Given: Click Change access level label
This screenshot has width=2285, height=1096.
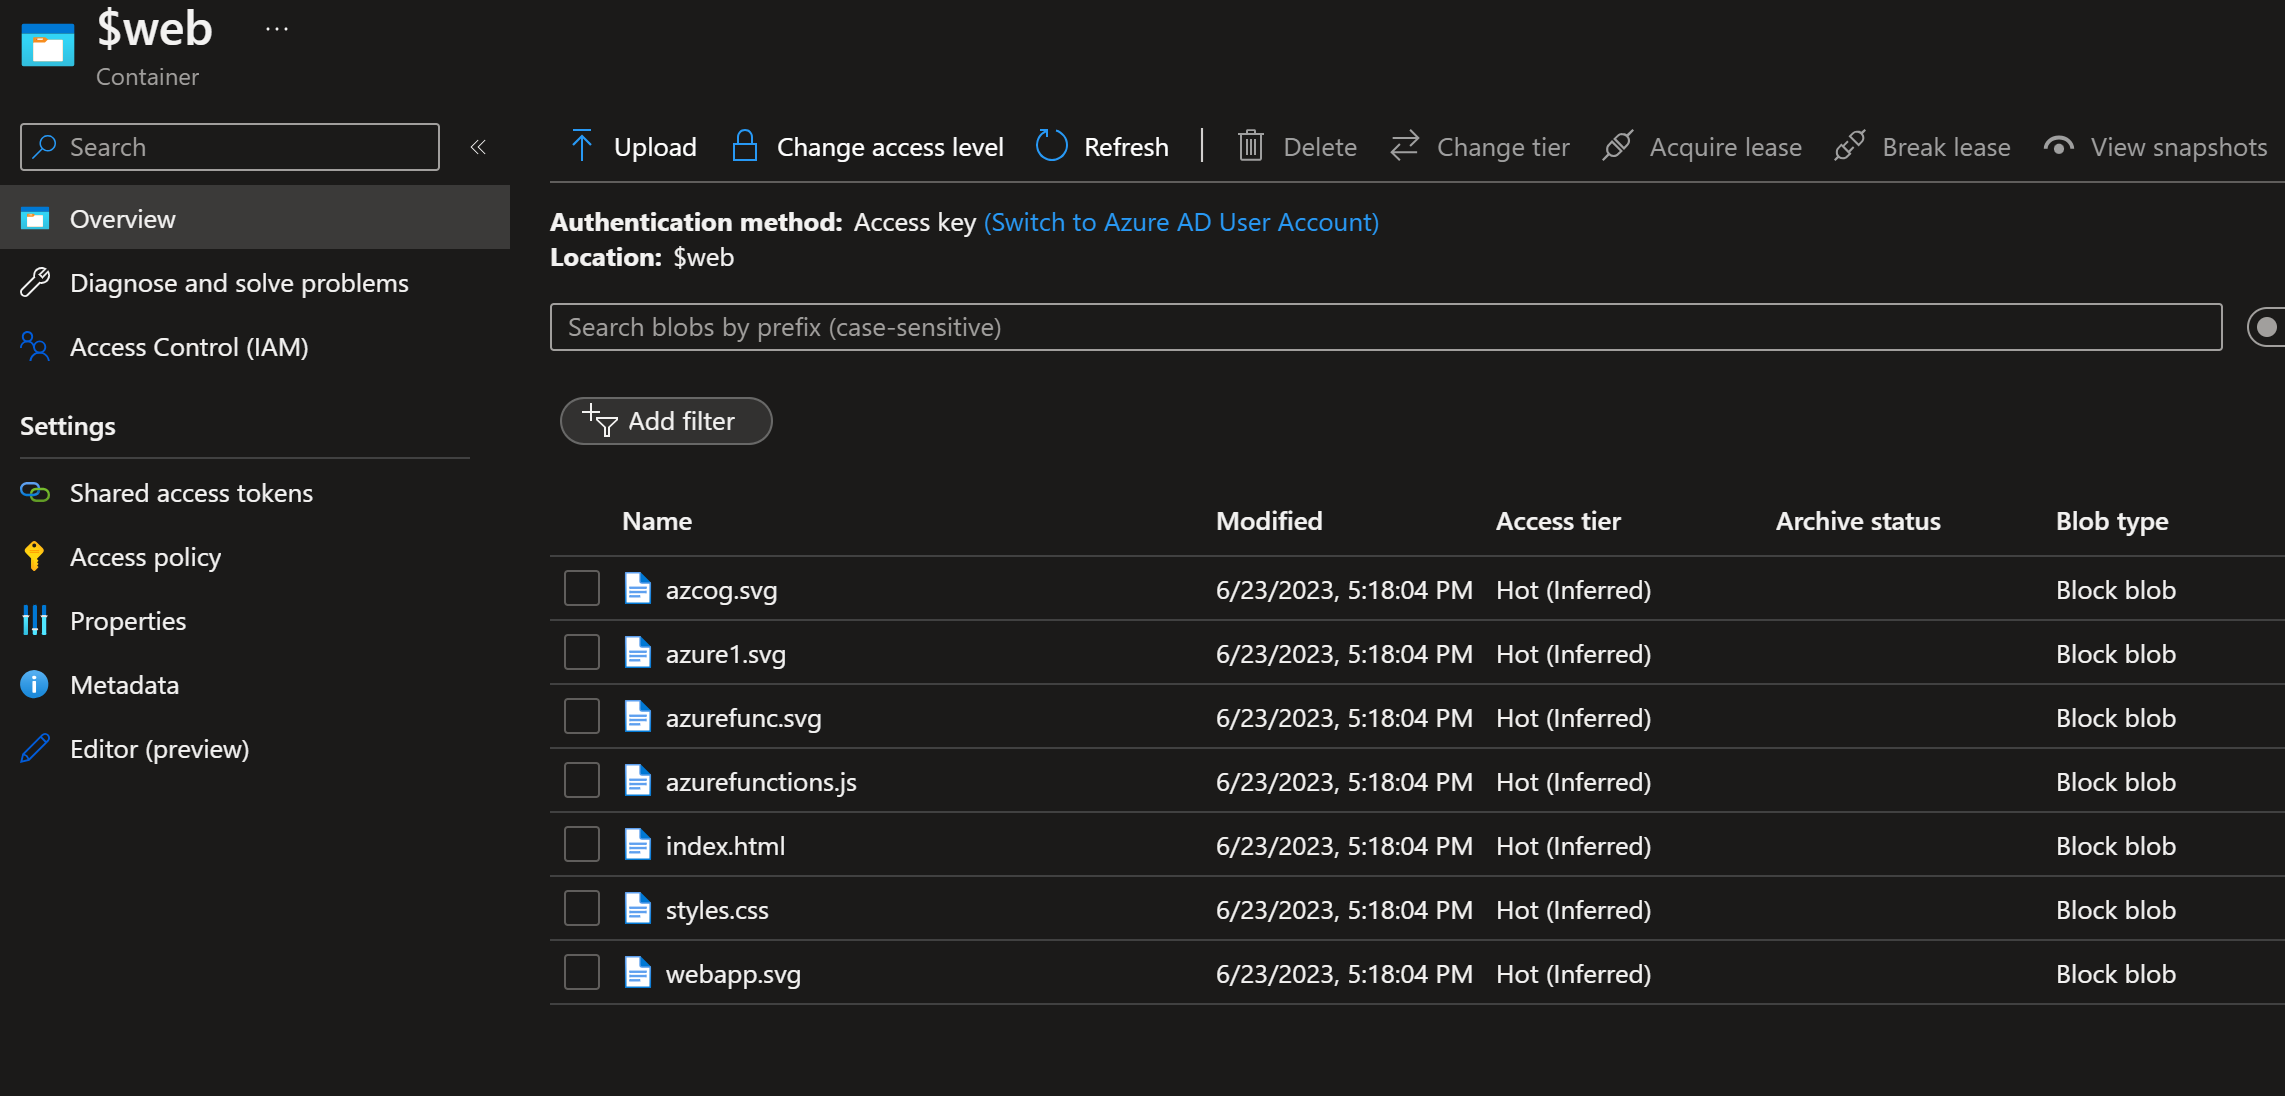Looking at the screenshot, I should coord(890,147).
